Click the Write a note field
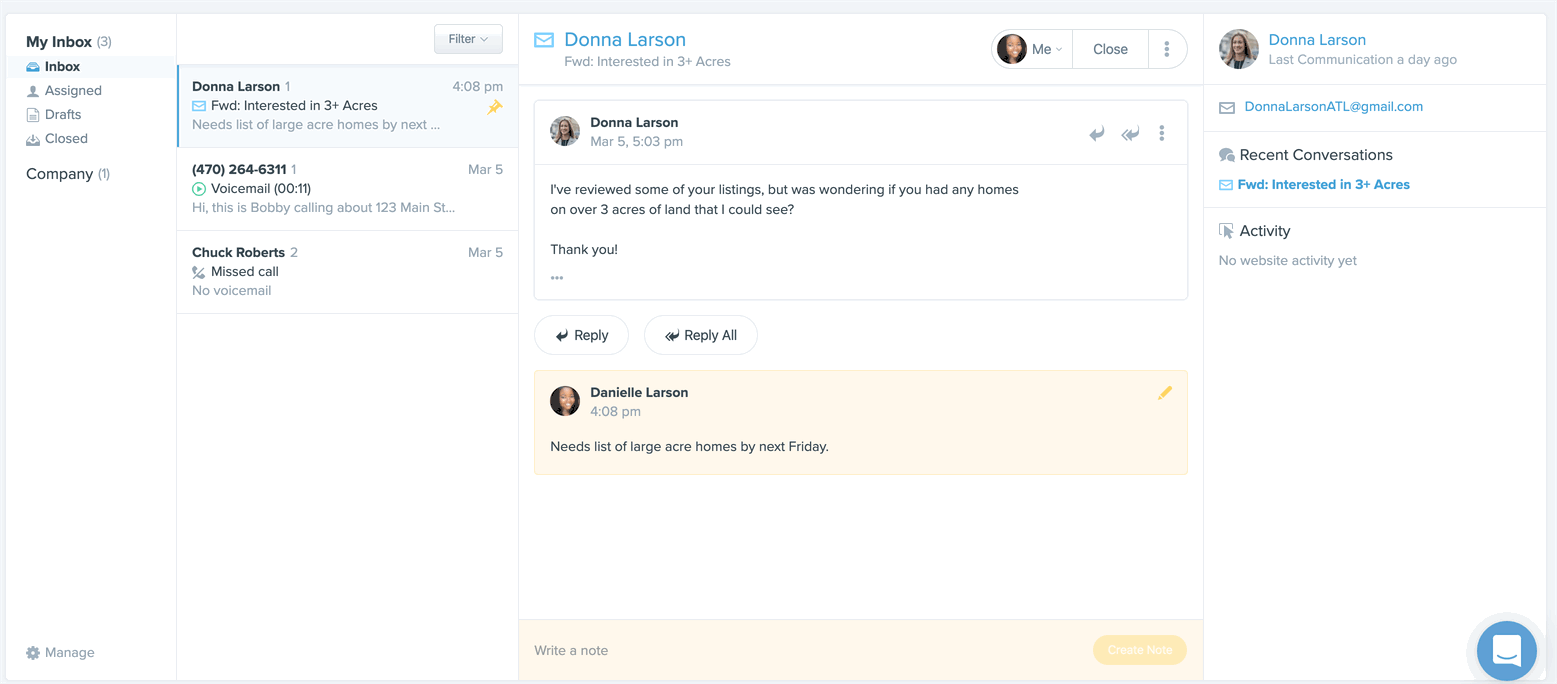This screenshot has width=1557, height=684. [x=700, y=650]
